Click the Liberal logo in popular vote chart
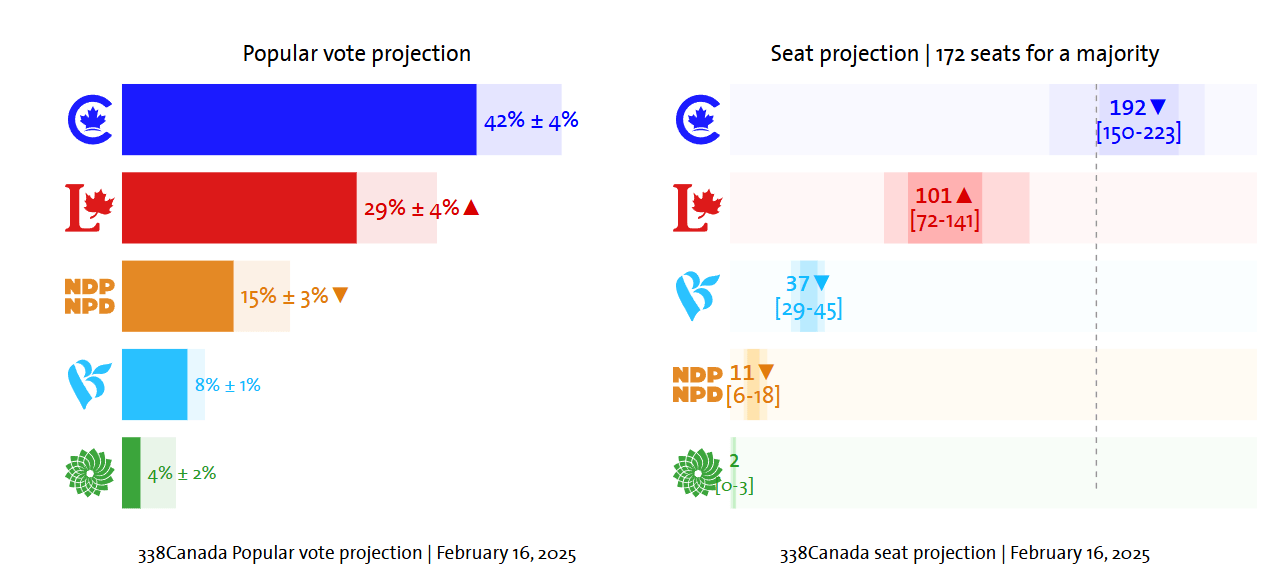This screenshot has height=583, width=1287. 90,208
